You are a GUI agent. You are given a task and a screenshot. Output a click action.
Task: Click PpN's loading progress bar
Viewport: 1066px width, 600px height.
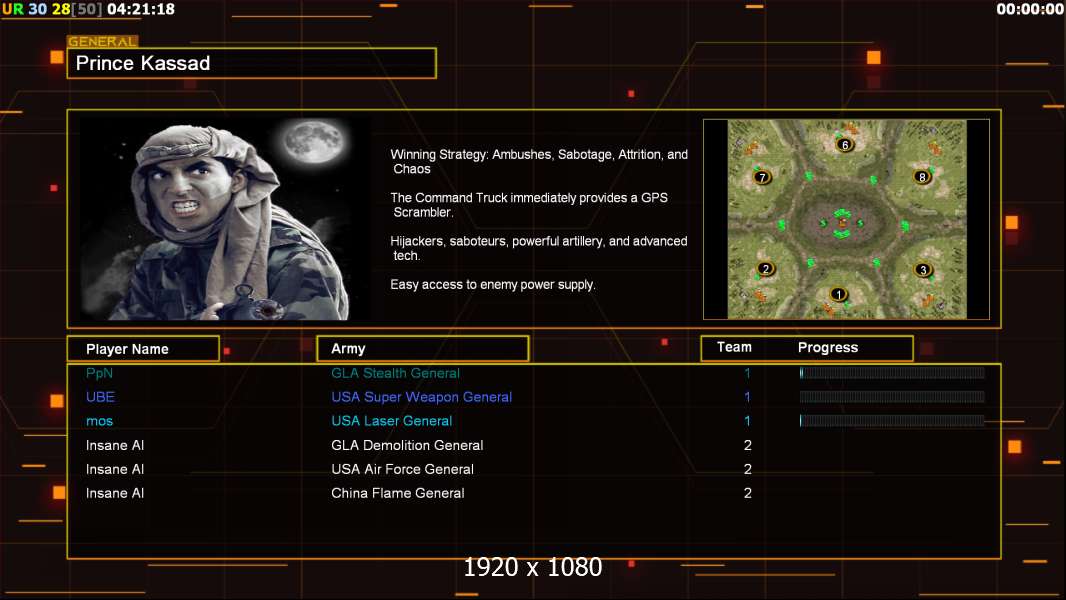[x=892, y=372]
